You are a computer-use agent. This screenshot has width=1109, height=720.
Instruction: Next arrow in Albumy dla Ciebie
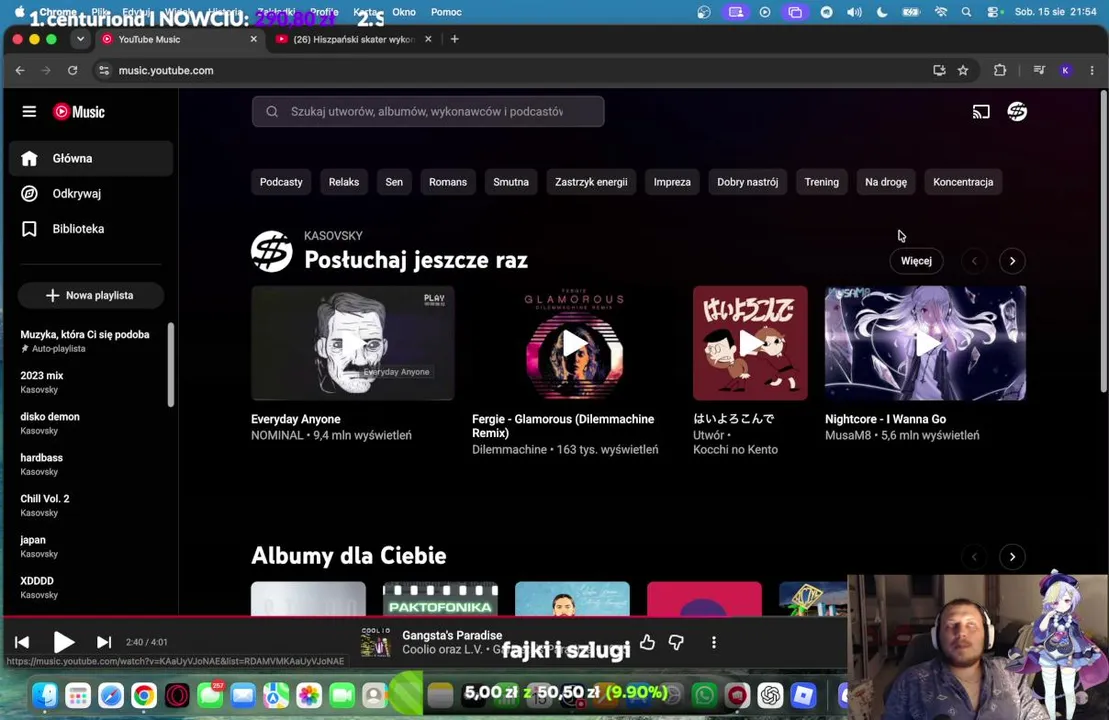pos(1012,557)
